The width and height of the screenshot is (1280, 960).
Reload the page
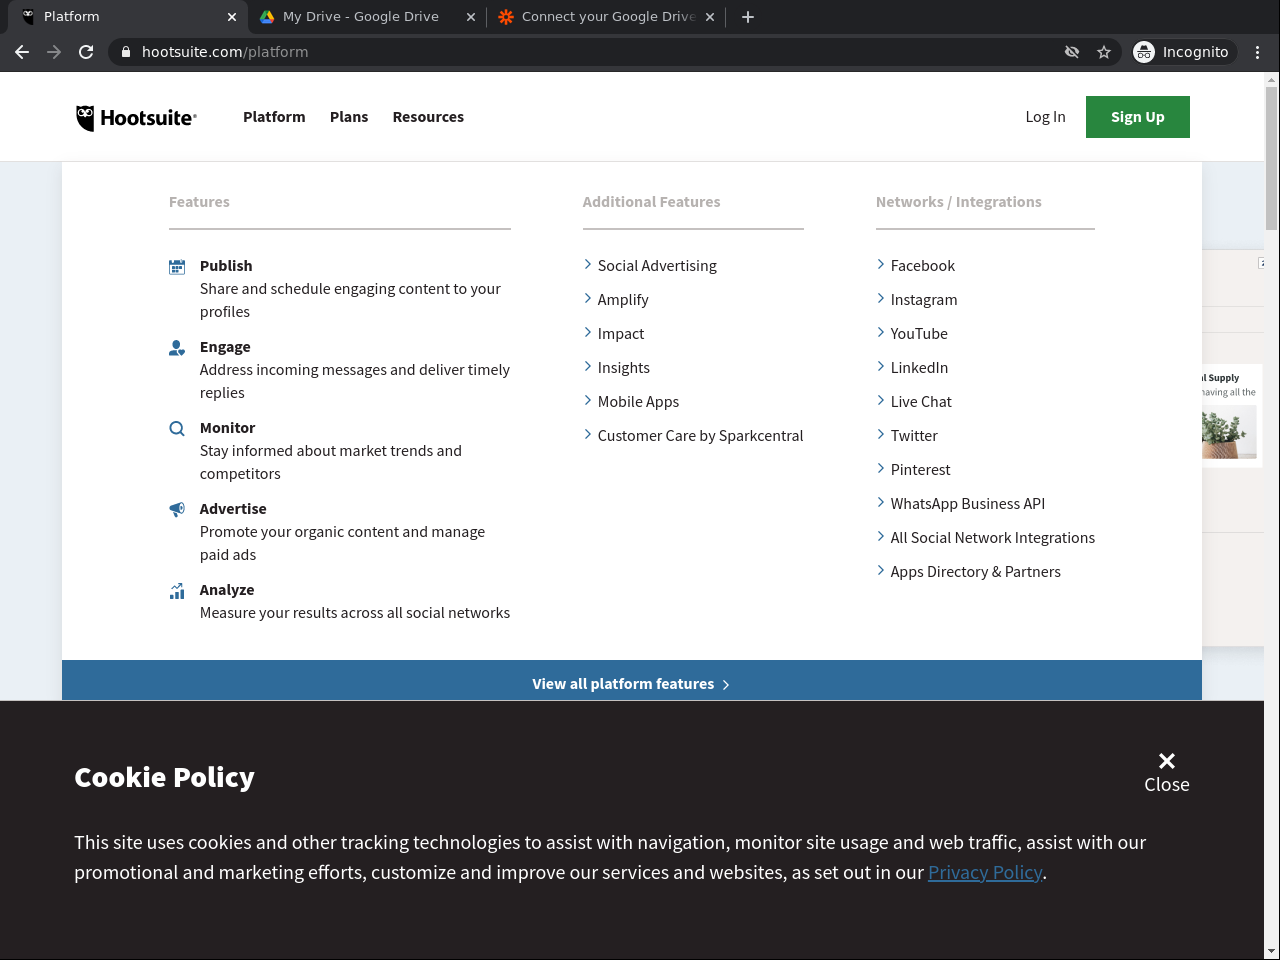[86, 52]
